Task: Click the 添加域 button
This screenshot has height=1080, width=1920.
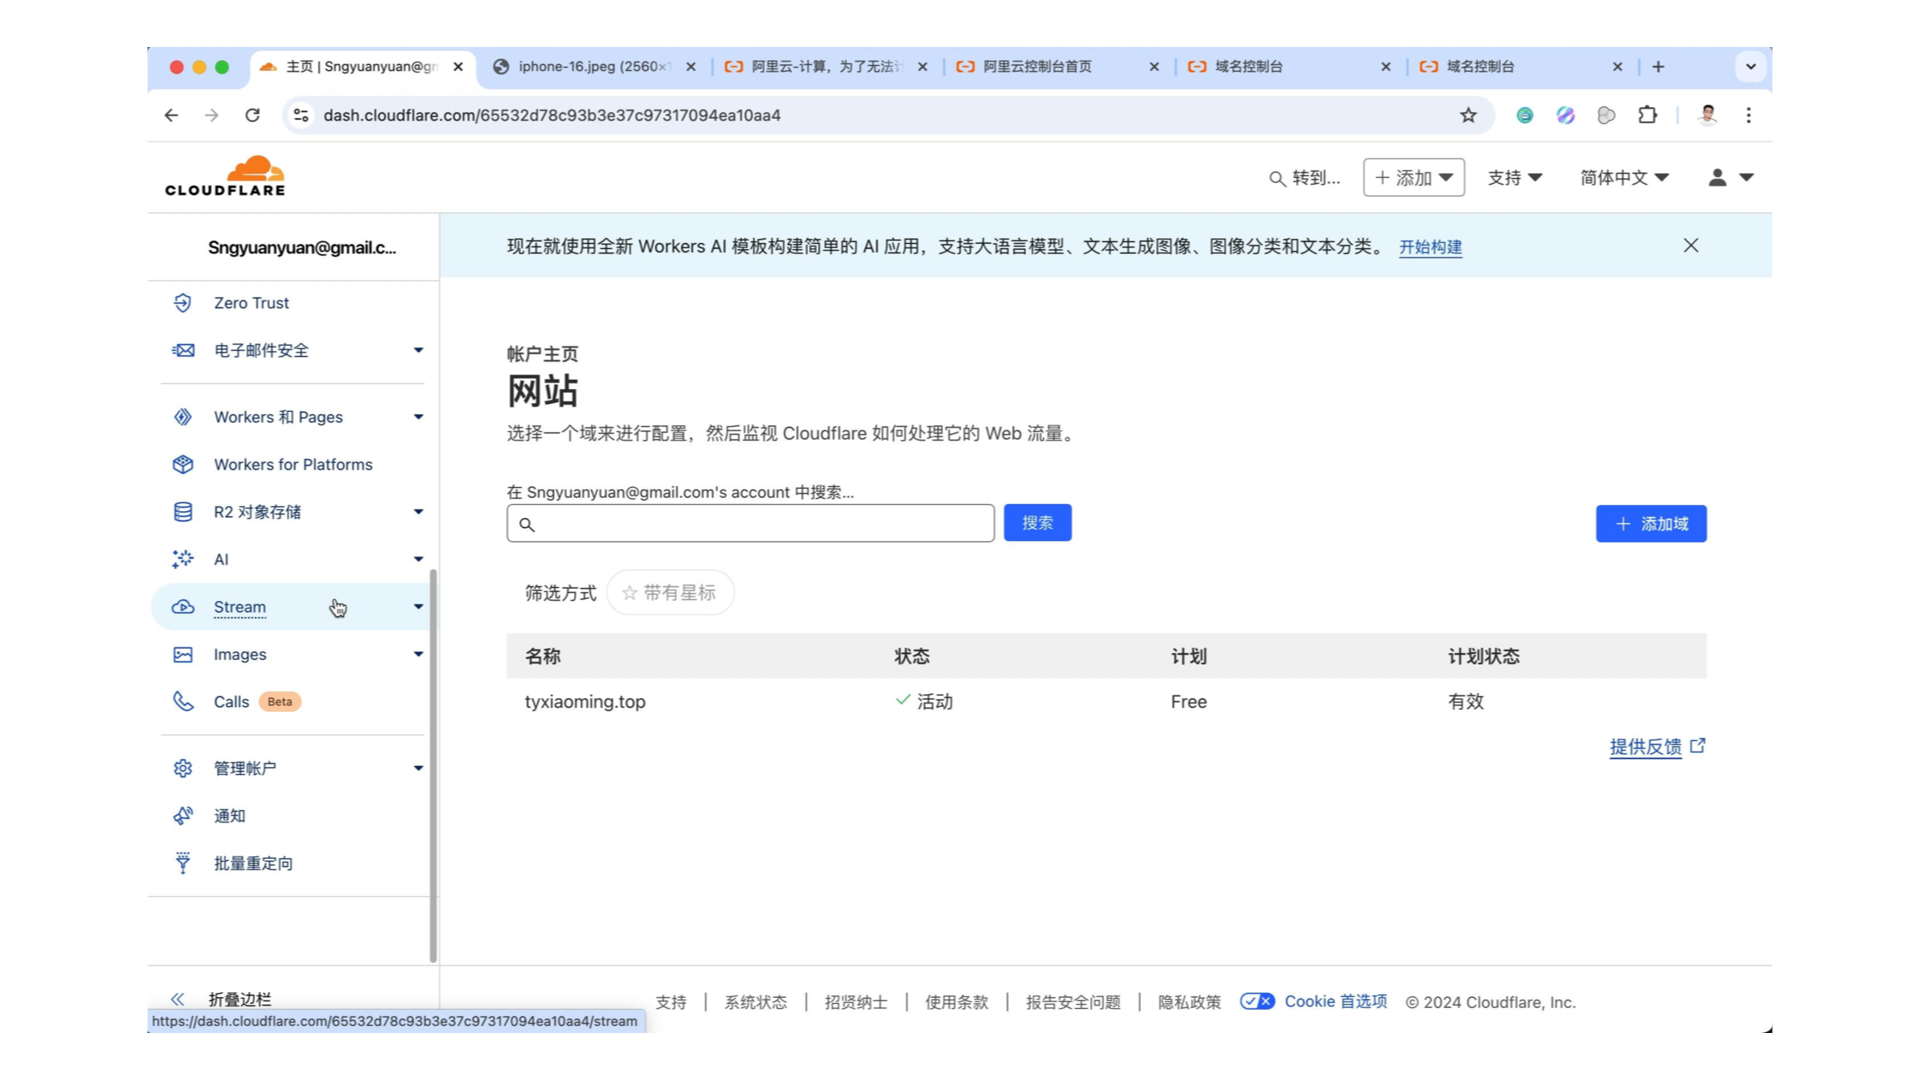Action: click(x=1650, y=523)
